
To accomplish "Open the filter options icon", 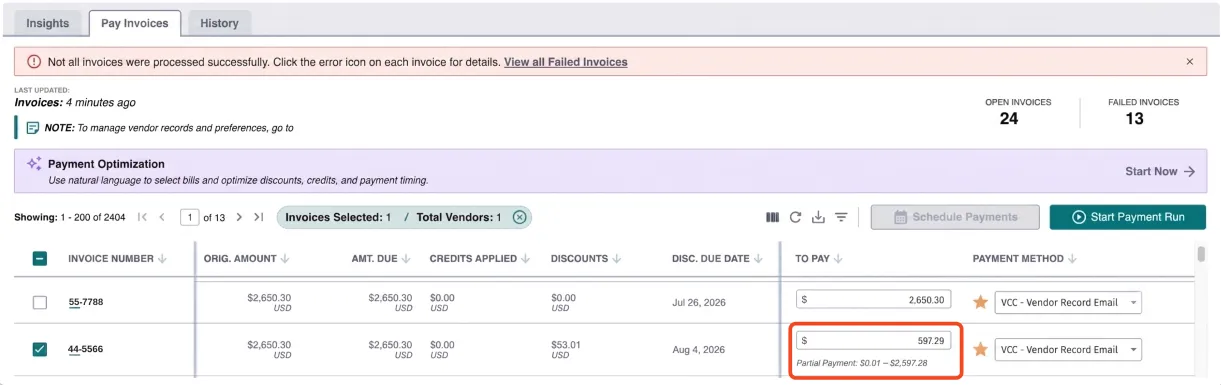I will pyautogui.click(x=841, y=217).
